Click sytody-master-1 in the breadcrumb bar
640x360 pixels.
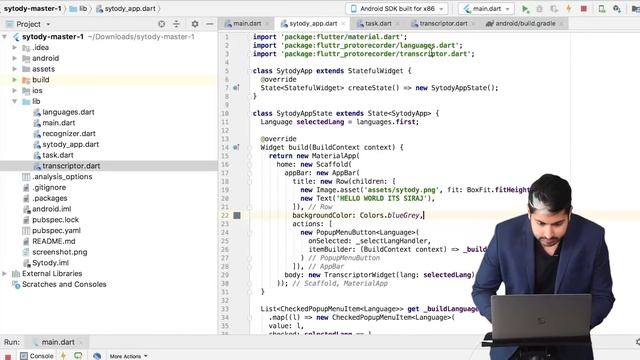[x=33, y=9]
